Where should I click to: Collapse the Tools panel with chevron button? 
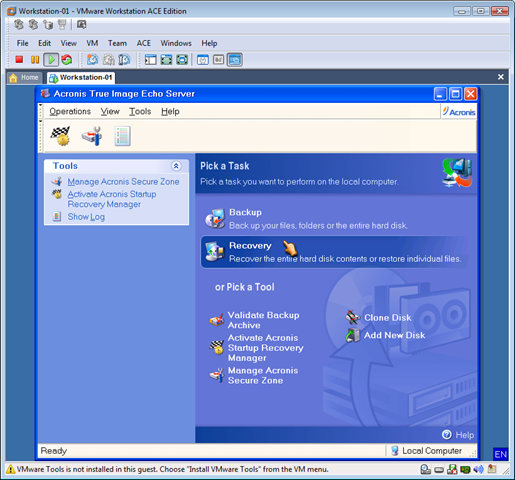(x=176, y=166)
